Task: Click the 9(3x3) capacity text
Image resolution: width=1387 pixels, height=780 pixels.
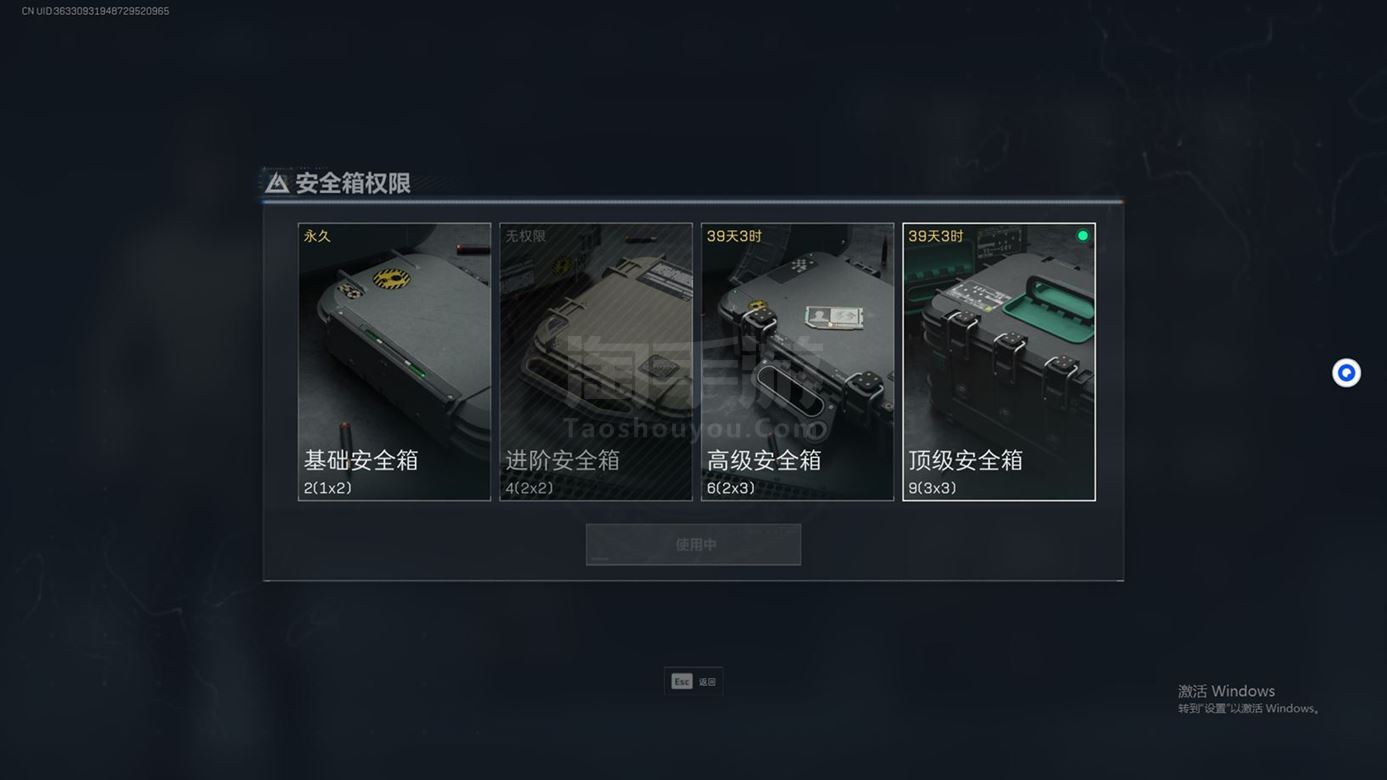Action: (x=932, y=488)
